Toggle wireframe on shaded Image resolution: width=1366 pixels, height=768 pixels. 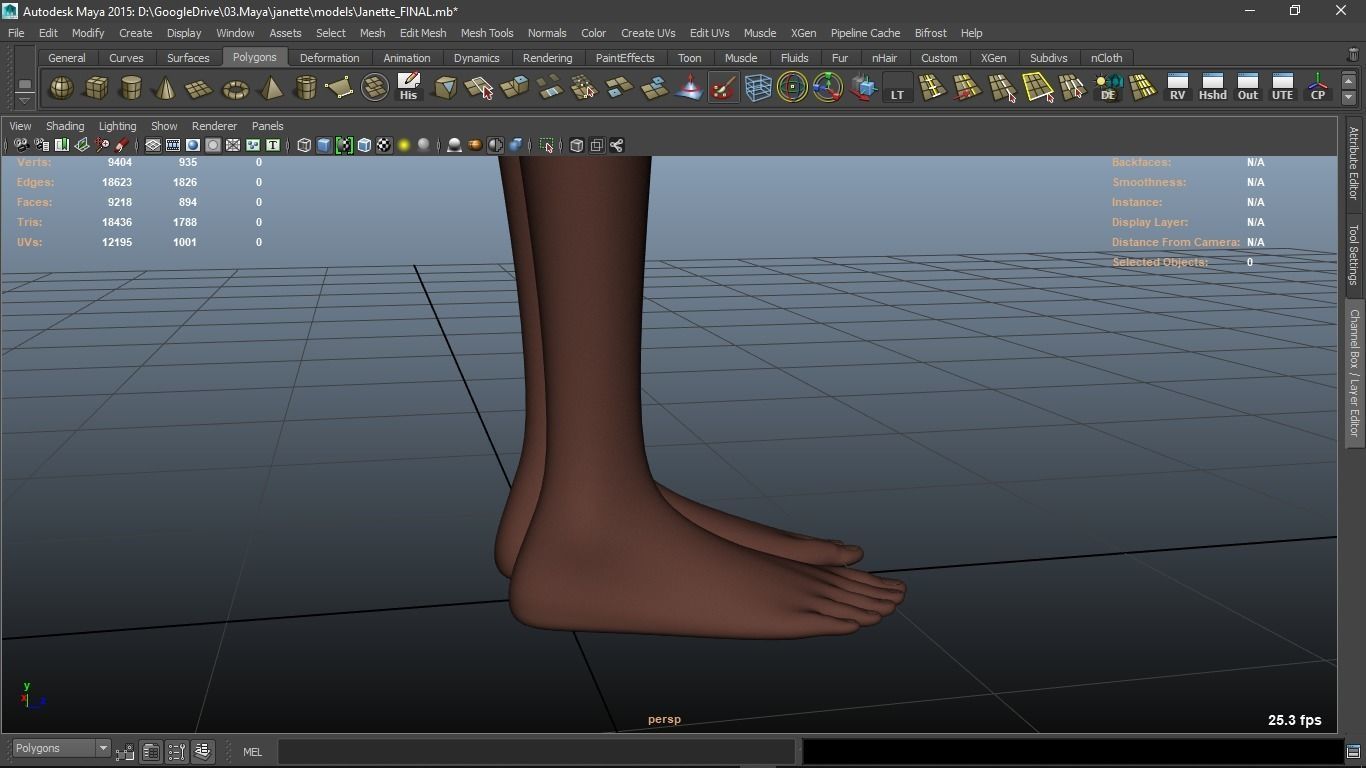(364, 145)
